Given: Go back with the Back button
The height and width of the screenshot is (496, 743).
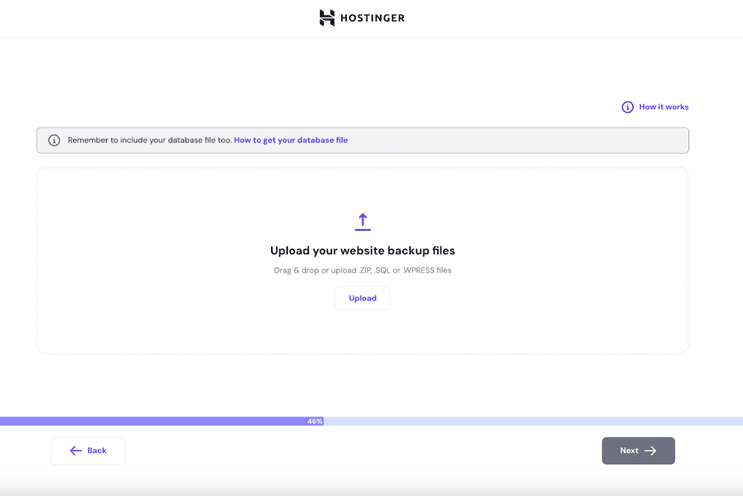Looking at the screenshot, I should tap(88, 451).
